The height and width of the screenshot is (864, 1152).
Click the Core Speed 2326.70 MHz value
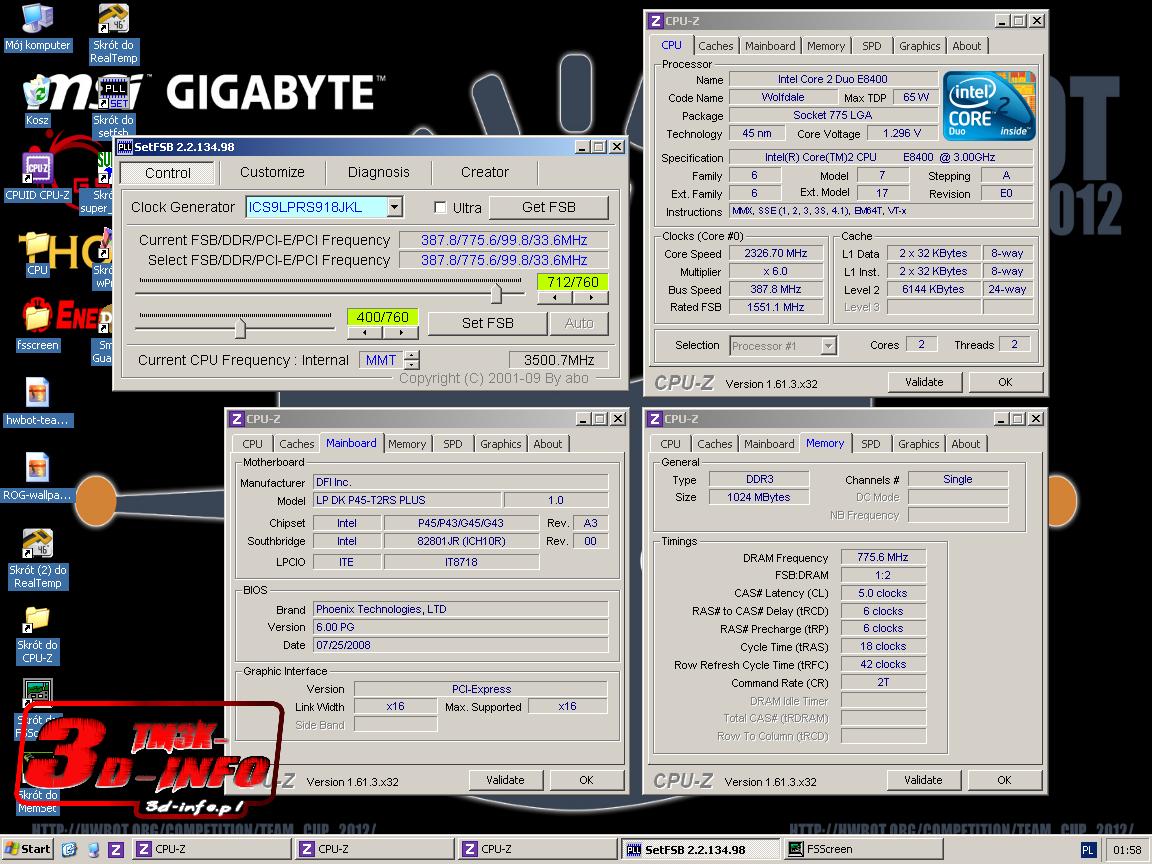[776, 253]
